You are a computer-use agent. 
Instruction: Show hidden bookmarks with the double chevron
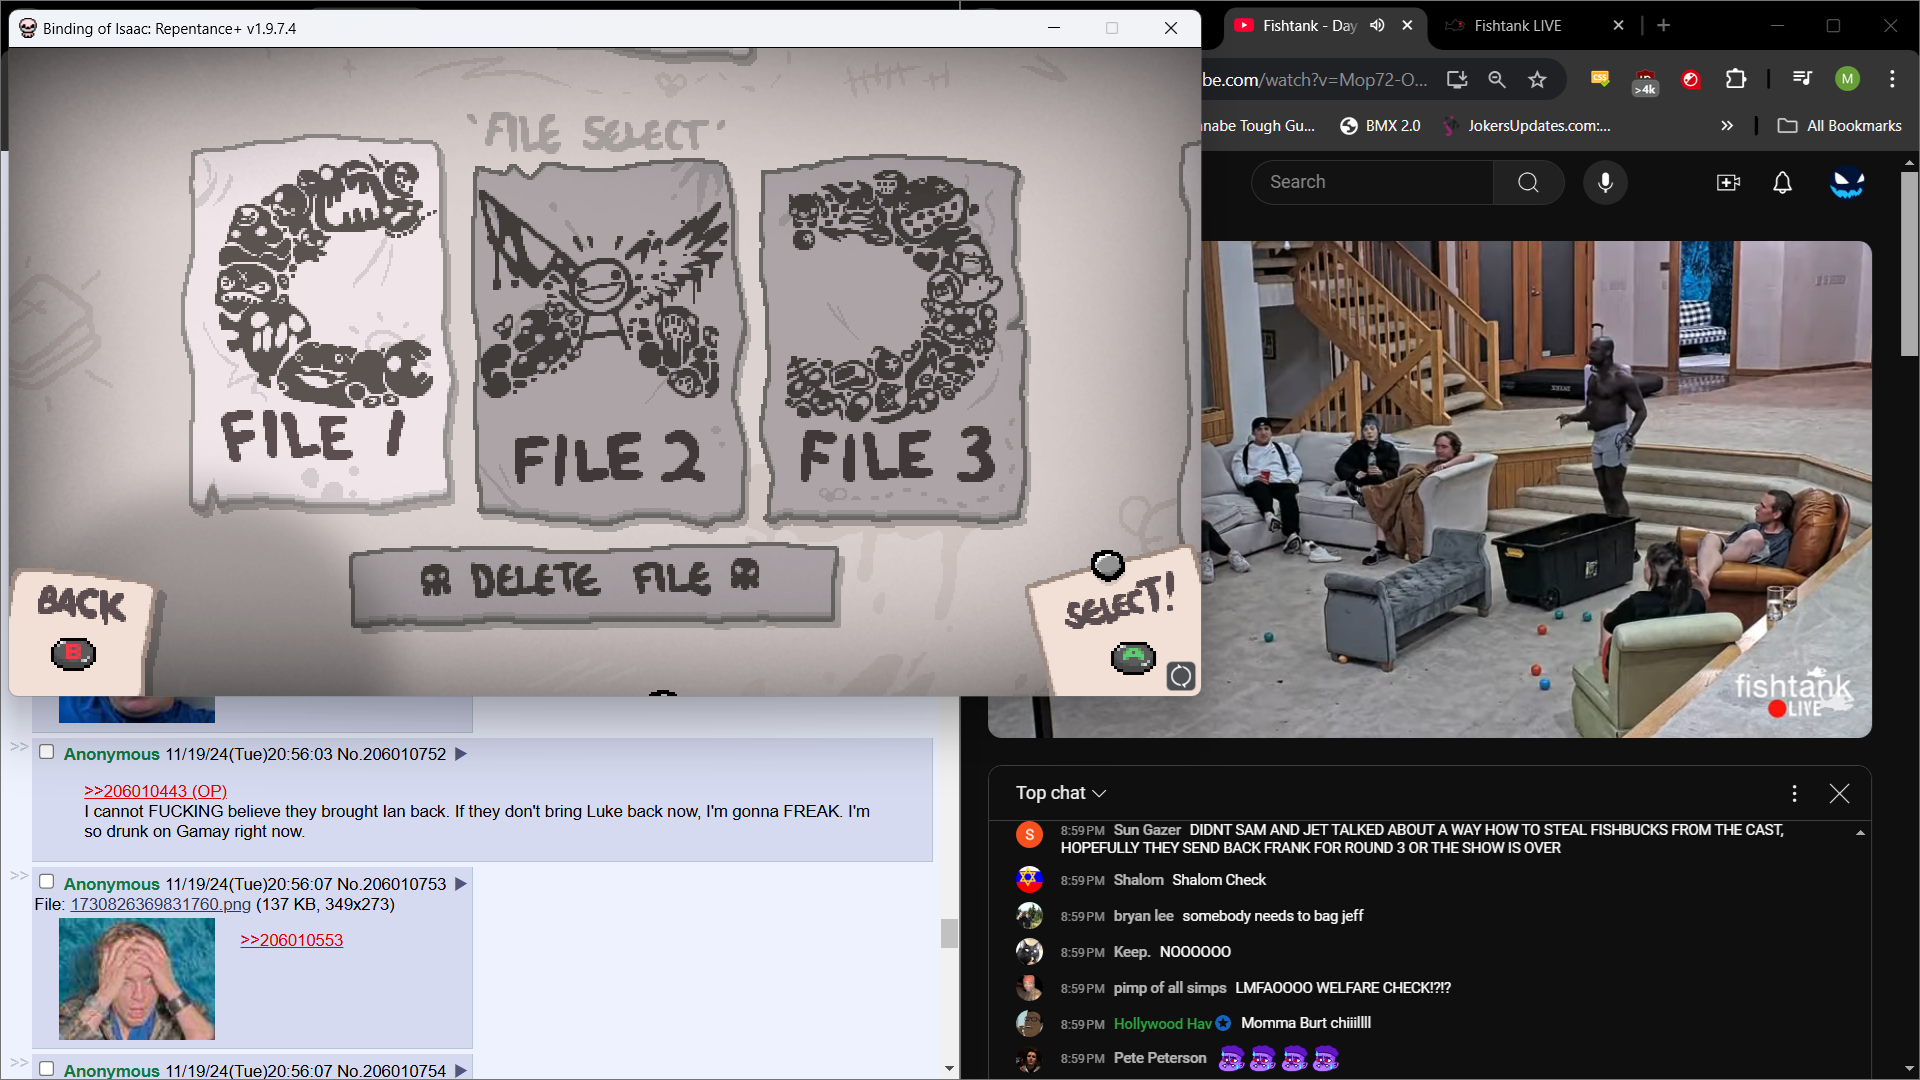click(x=1726, y=126)
